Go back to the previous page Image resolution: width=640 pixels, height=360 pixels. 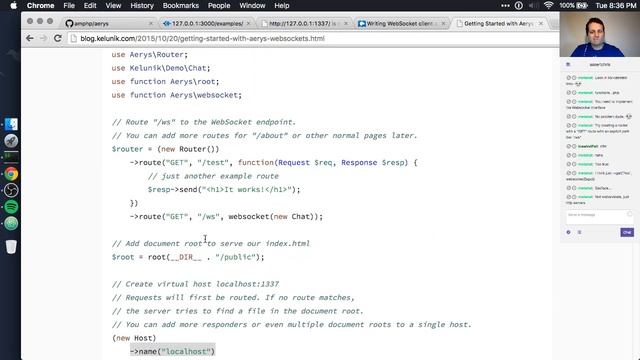click(30, 38)
